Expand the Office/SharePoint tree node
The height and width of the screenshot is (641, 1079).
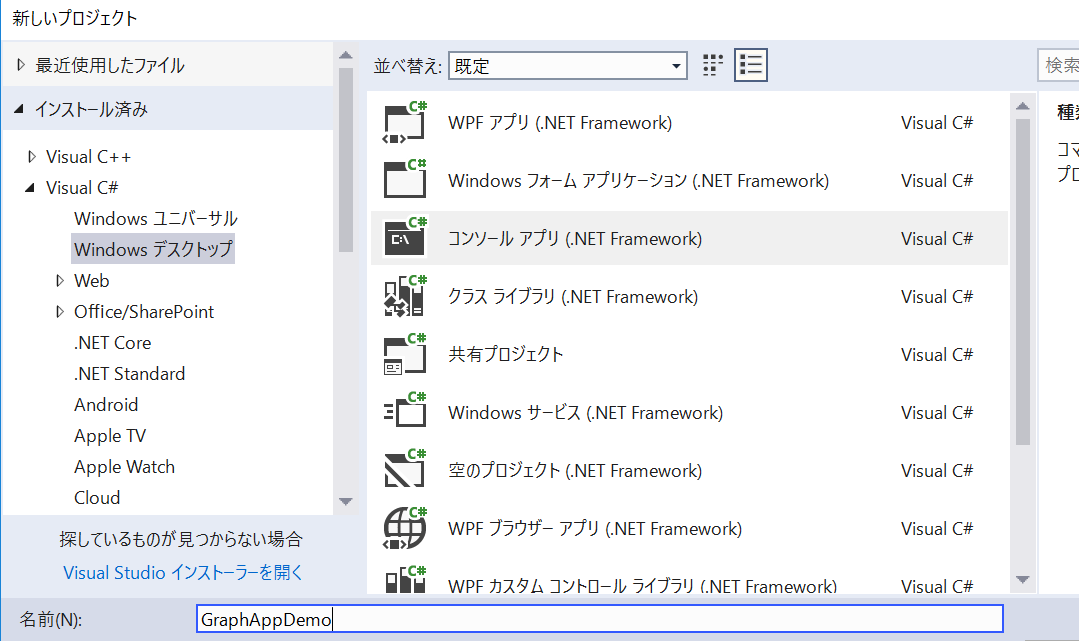(x=60, y=311)
